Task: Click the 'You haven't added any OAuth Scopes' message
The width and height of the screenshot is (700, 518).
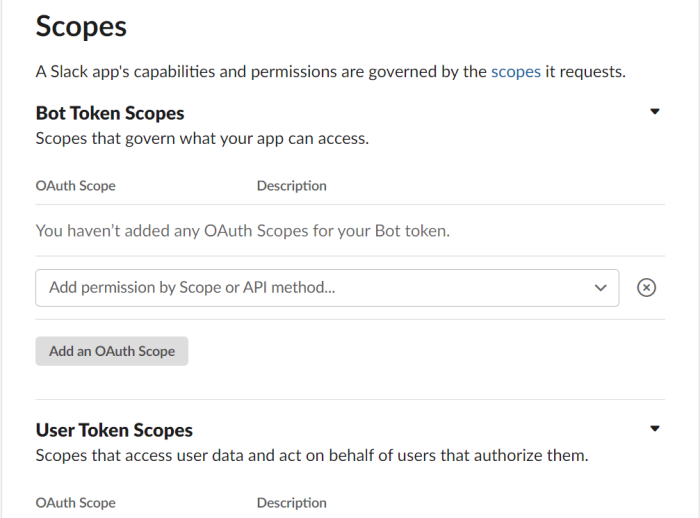Action: (243, 231)
